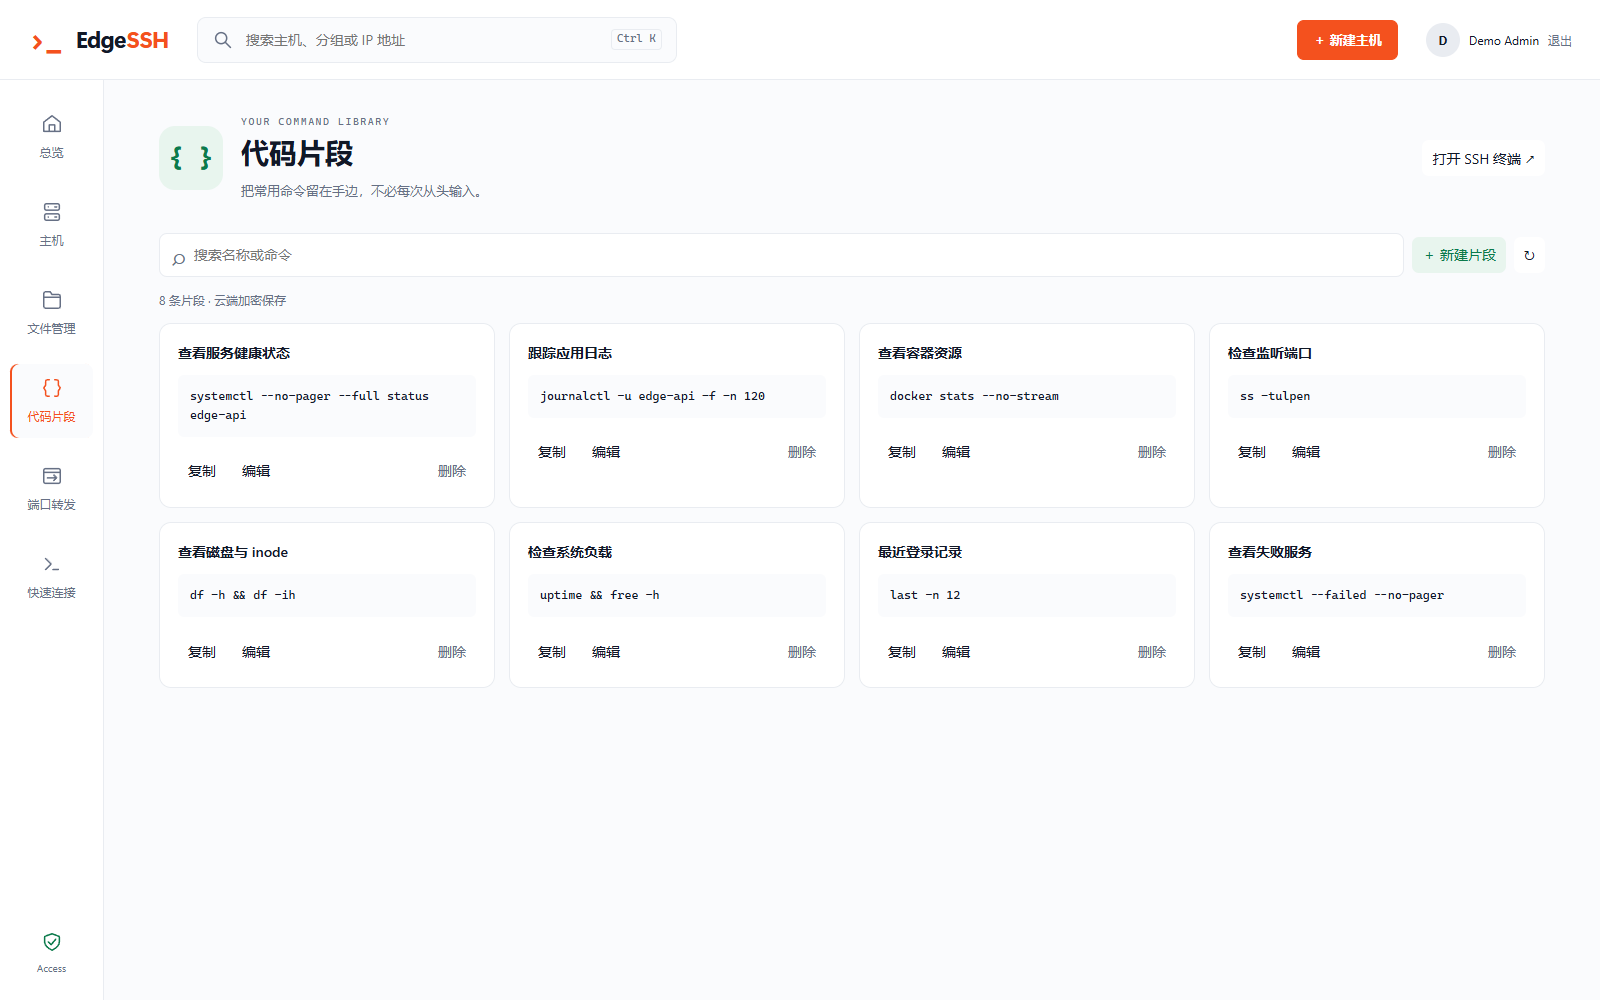This screenshot has width=1600, height=1000.
Task: Edit the 查看失败服务 snippet
Action: [1306, 652]
